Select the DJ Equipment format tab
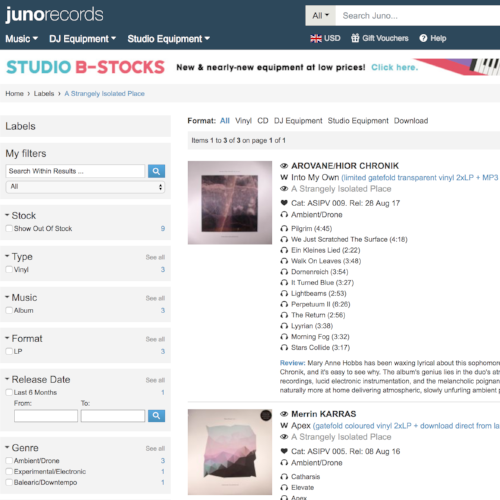This screenshot has height=500, width=500. pos(298,121)
